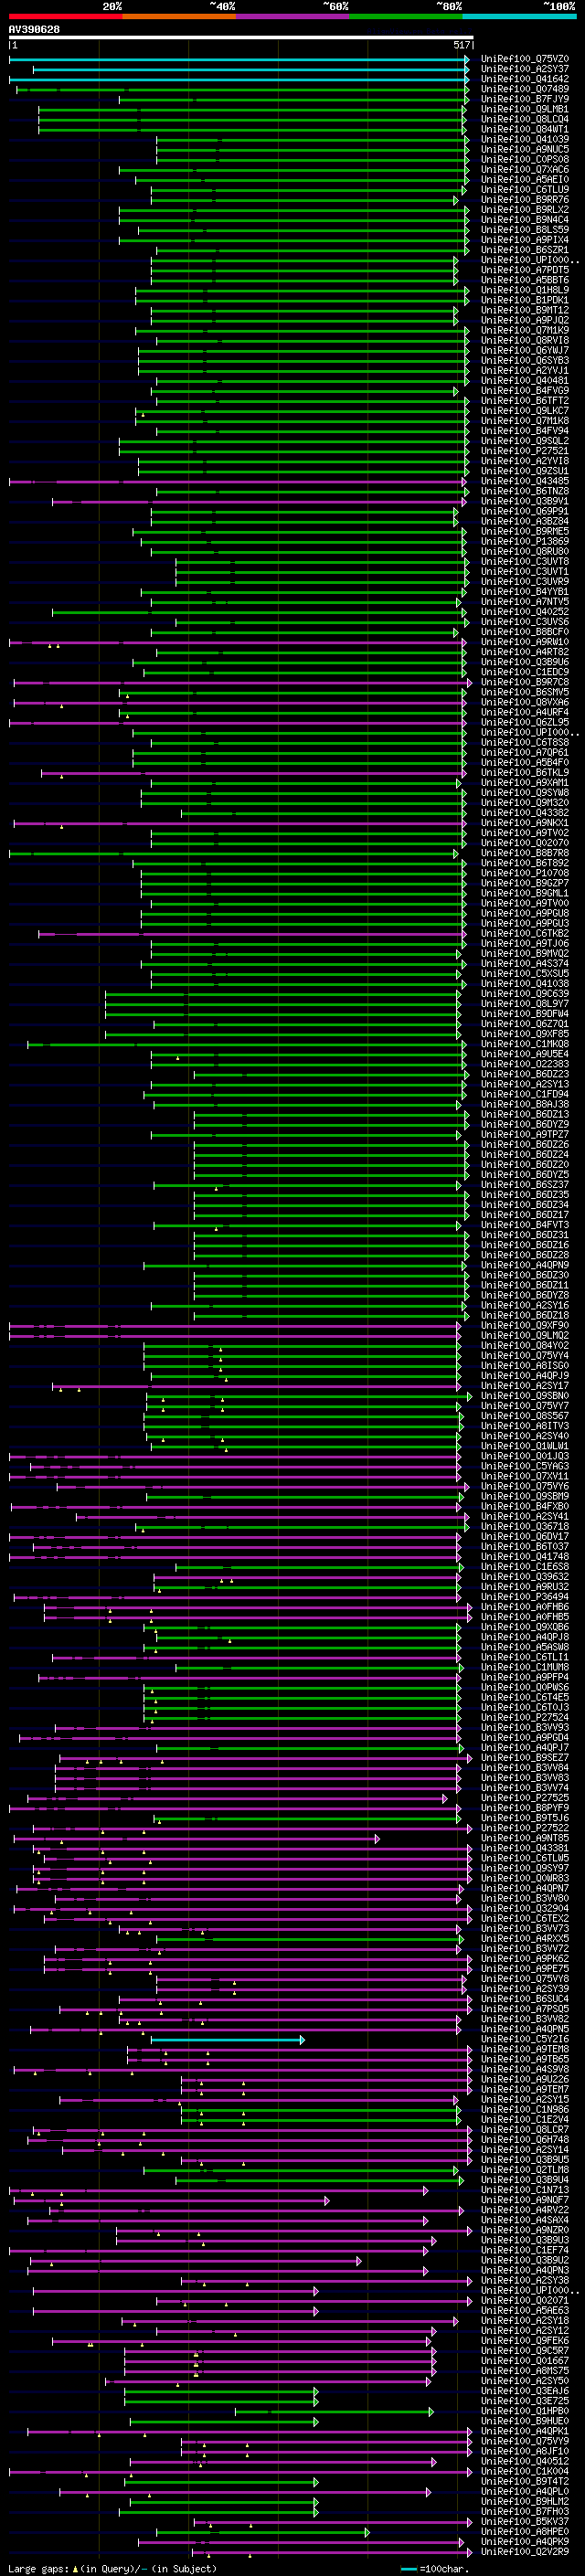Click hit label UniRef100_Q7XV11
The height and width of the screenshot is (2576, 585).
524,1476
